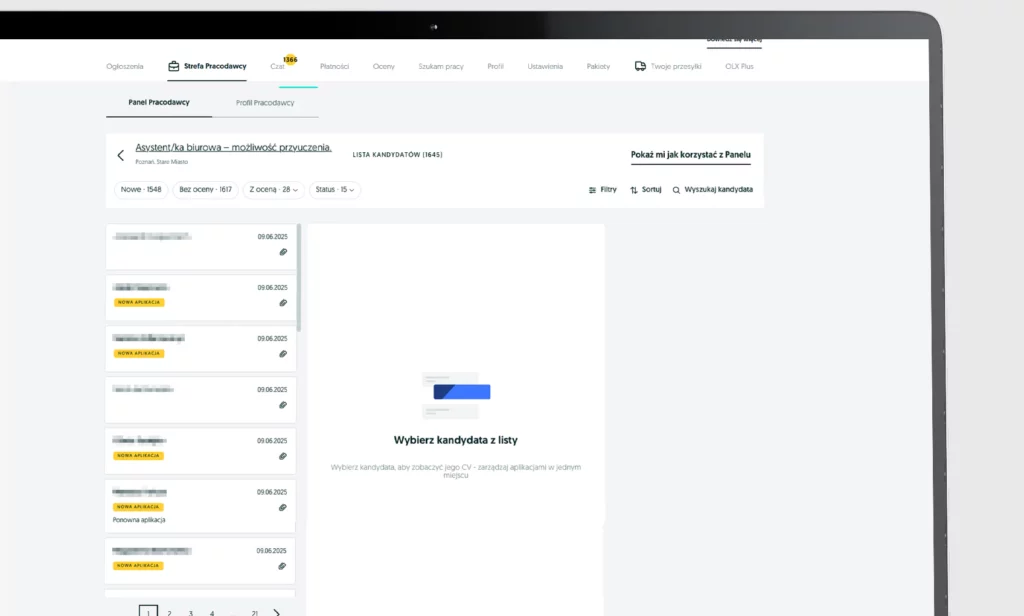Toggle the Bez oceny · 1617 filter chip
This screenshot has height=616, width=1024.
[x=205, y=189]
